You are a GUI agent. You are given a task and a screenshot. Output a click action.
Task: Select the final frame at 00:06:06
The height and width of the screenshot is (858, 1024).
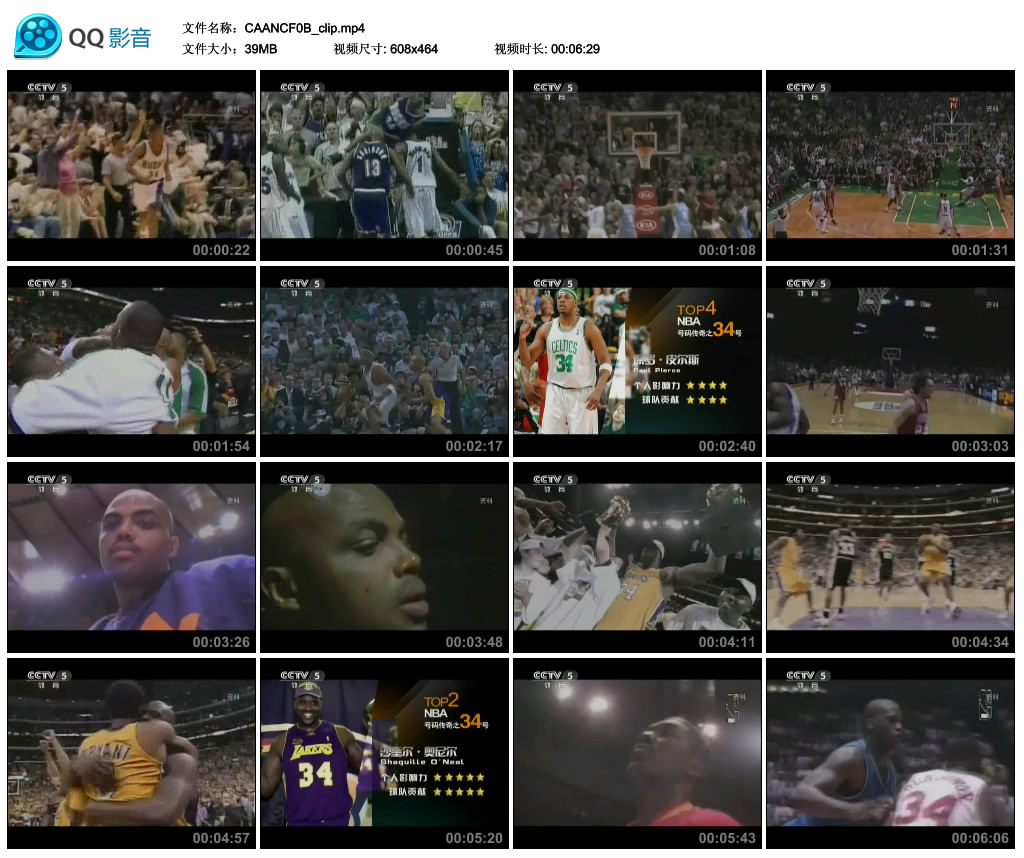tap(891, 753)
